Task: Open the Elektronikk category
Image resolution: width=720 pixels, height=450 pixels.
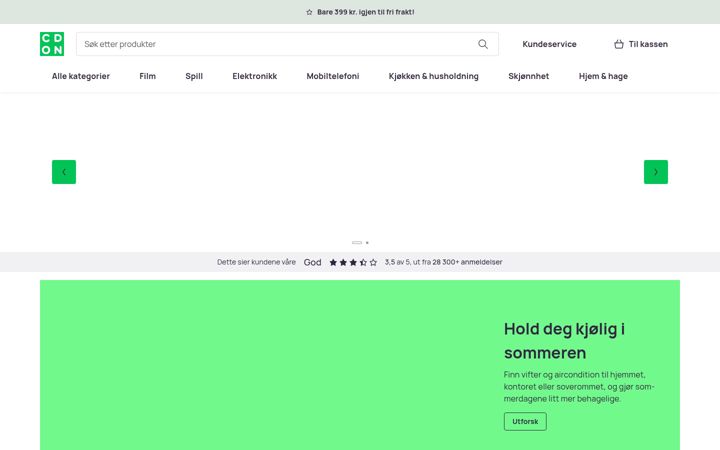Action: (254, 76)
